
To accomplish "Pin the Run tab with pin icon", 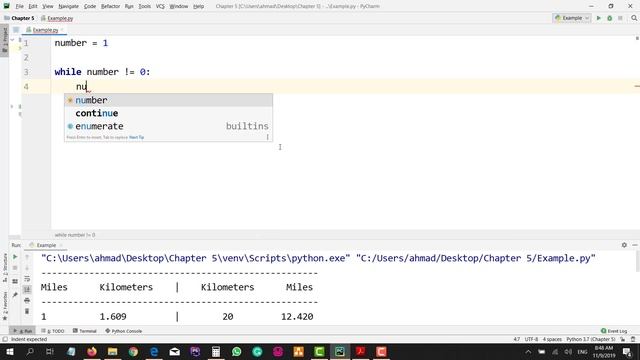I will (x=15, y=295).
